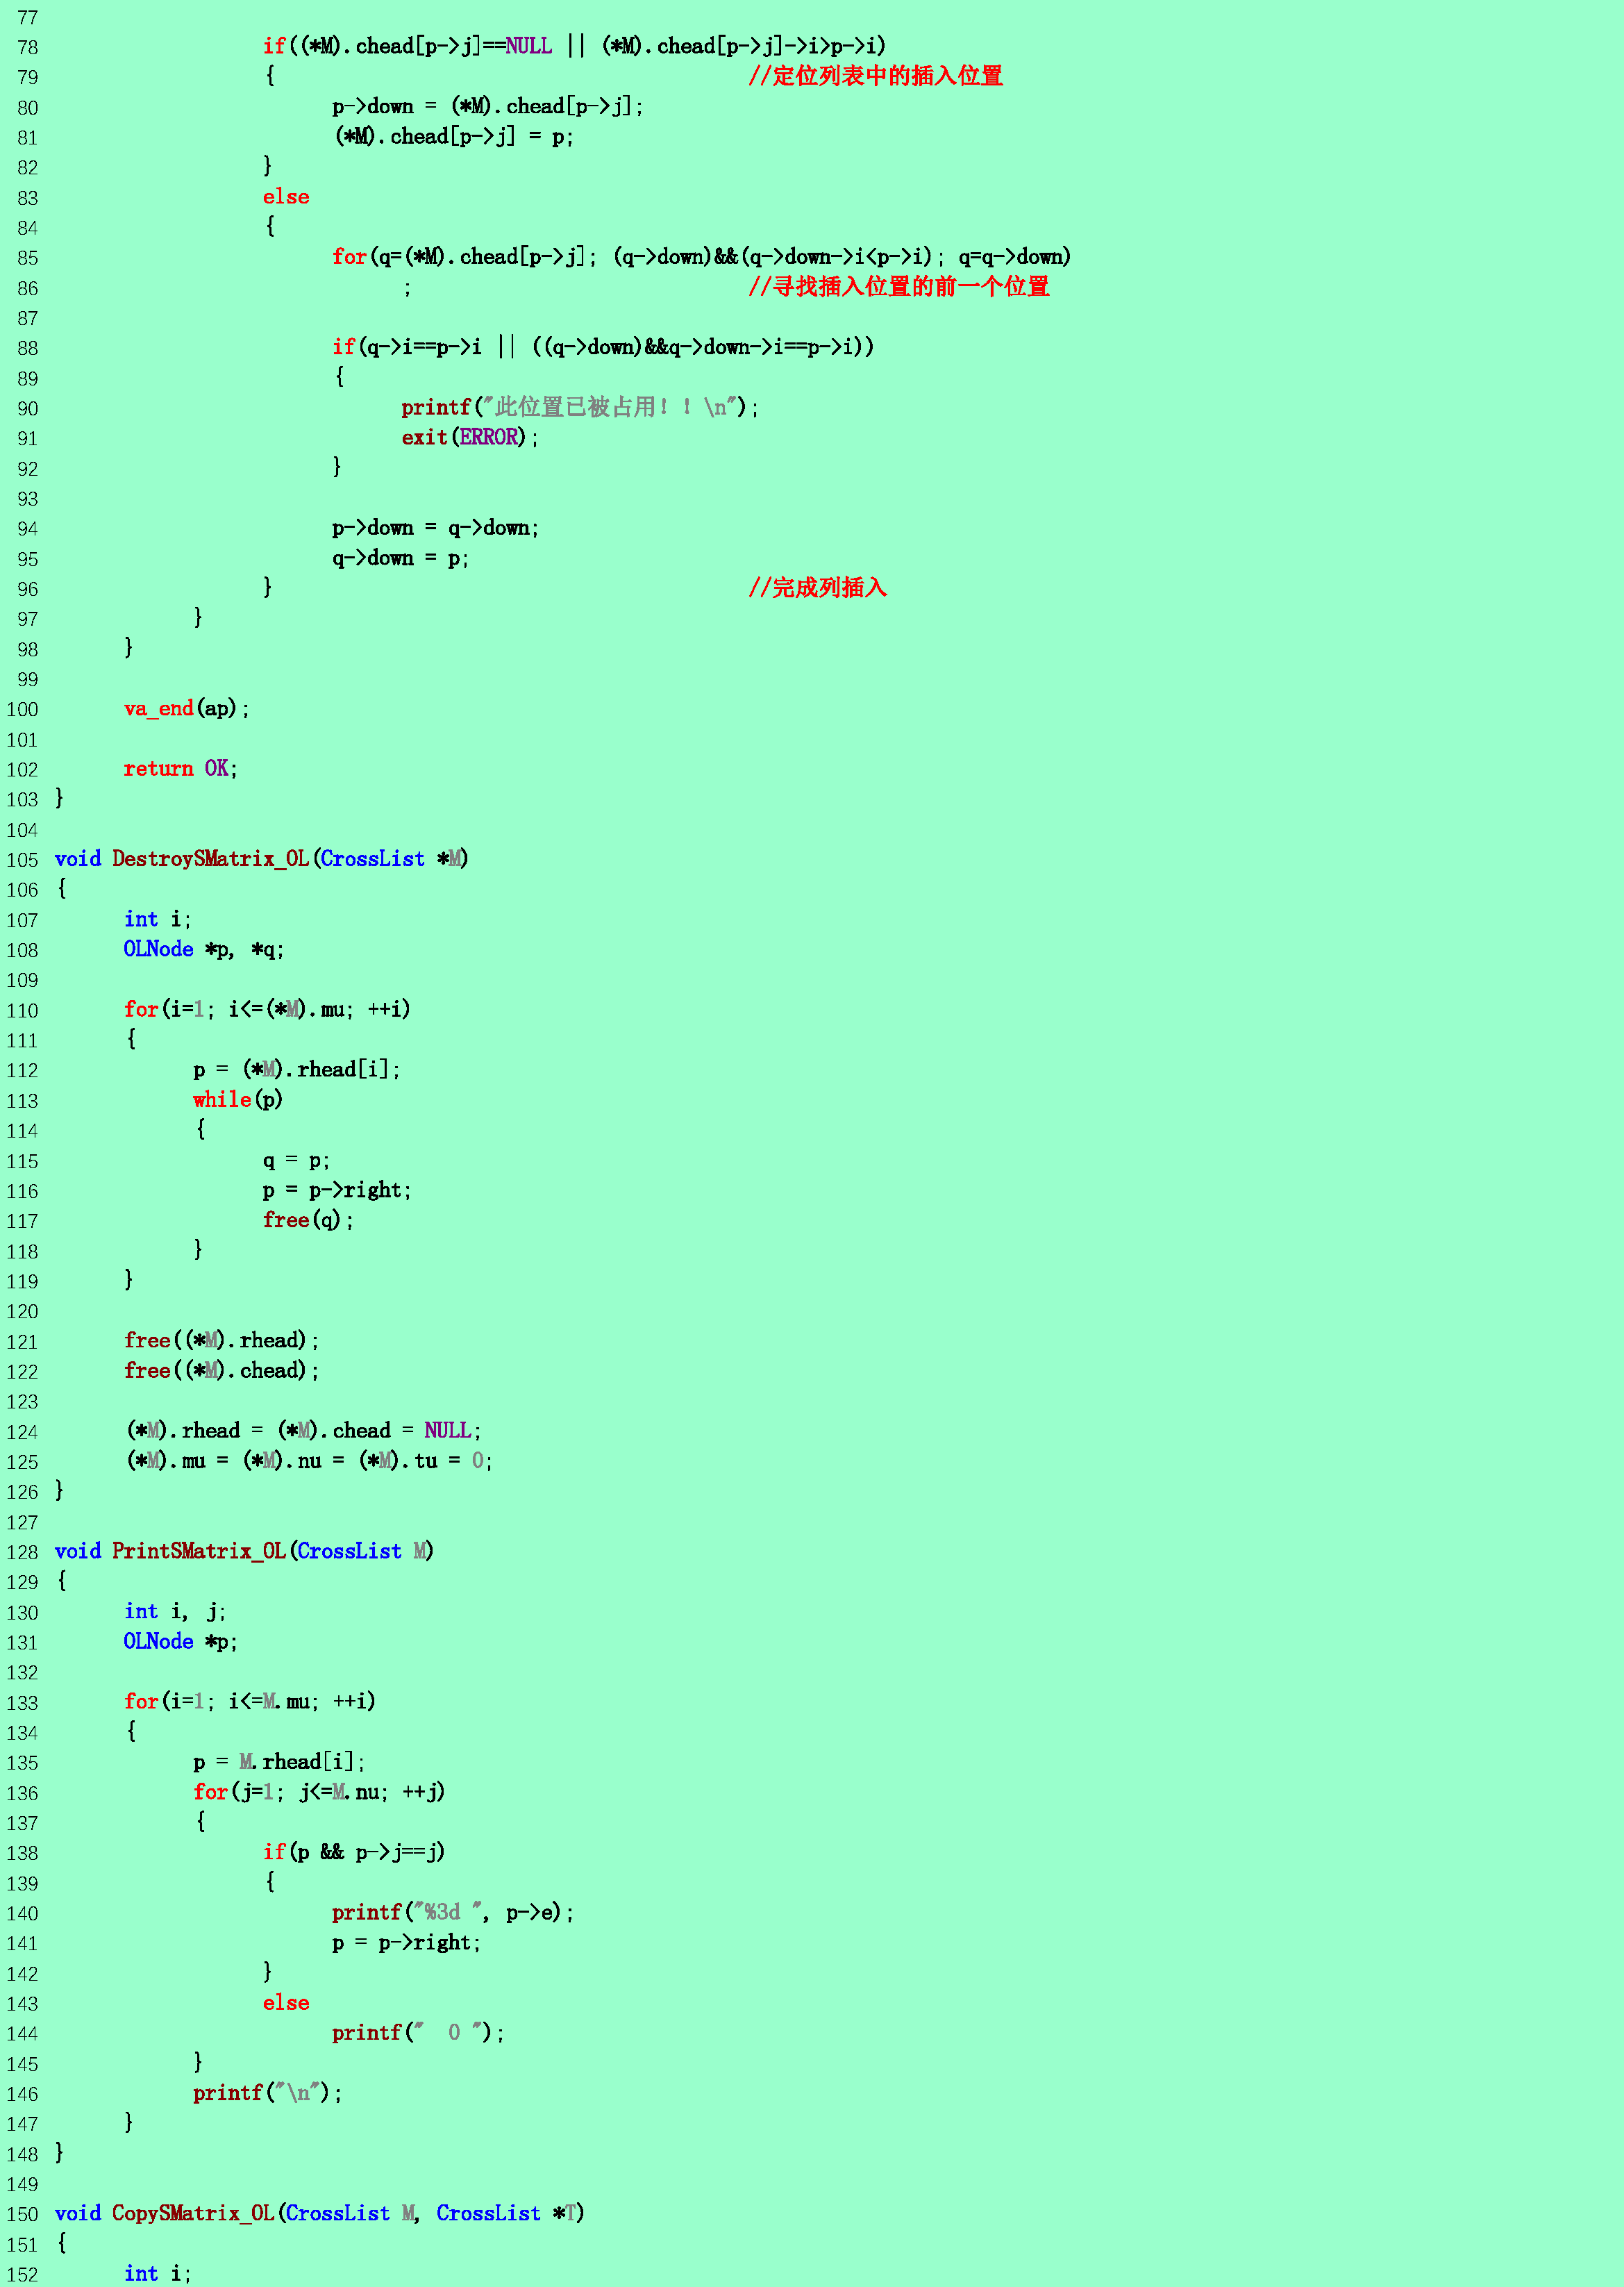
Task: Click 'free((*M).chead);' on line 122
Action: point(222,1371)
